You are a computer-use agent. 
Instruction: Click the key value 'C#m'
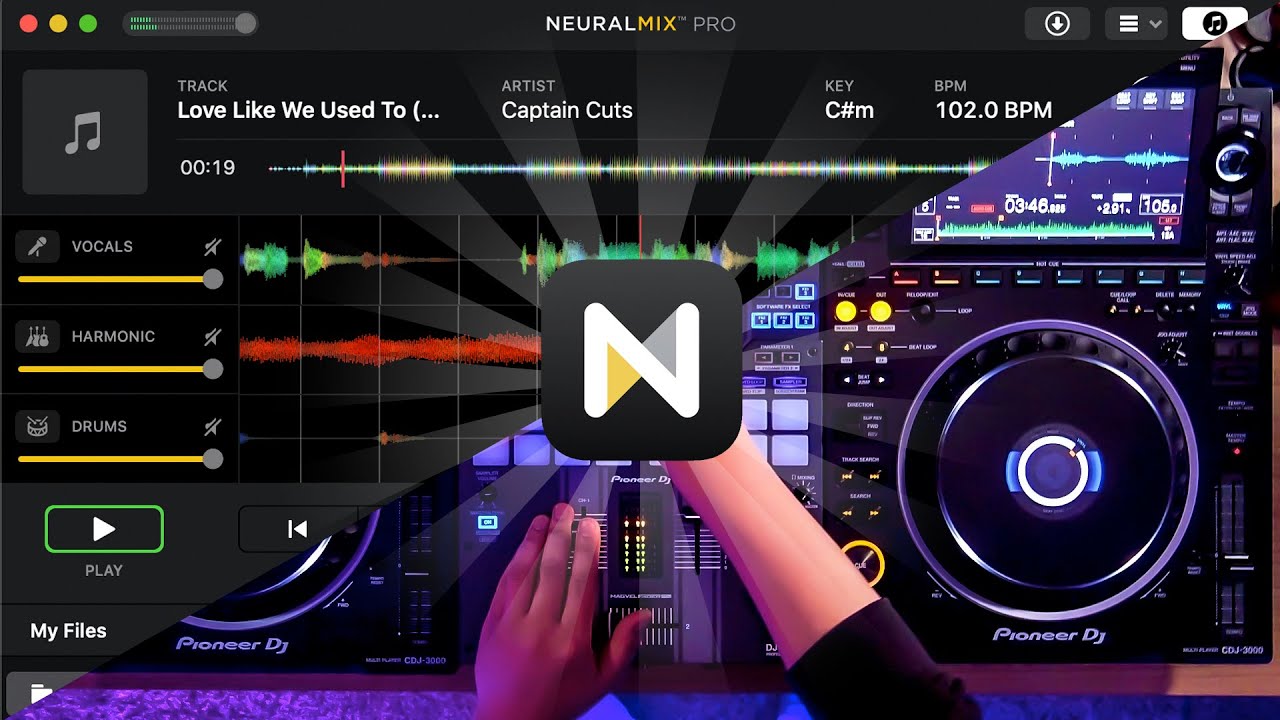[849, 111]
